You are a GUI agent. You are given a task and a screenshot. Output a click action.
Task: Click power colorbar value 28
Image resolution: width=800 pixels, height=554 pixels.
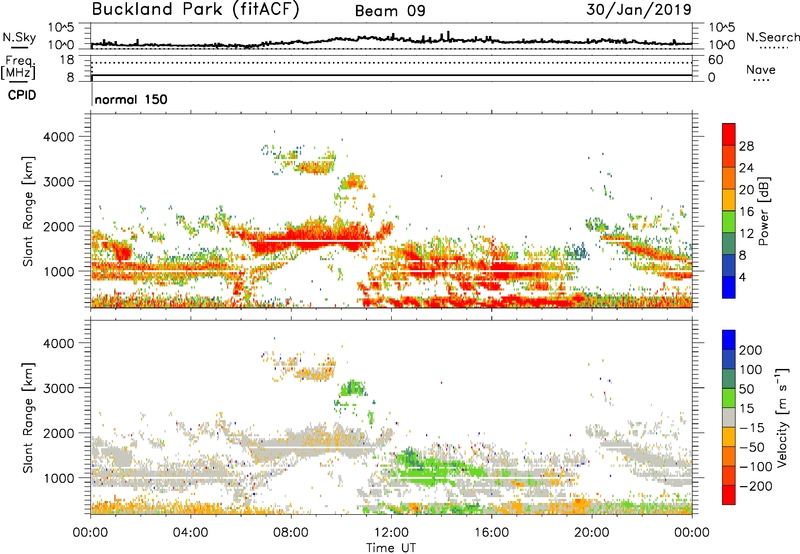[746, 146]
